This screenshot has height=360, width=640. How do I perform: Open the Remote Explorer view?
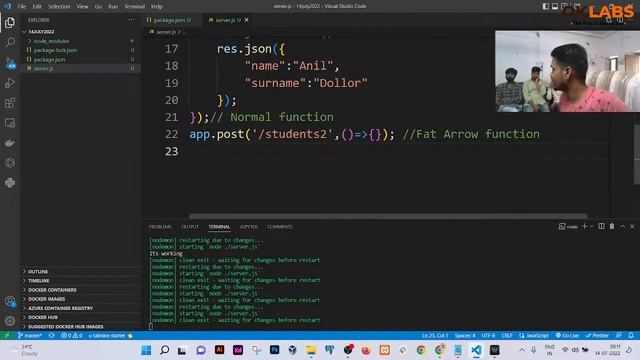pyautogui.click(x=10, y=122)
